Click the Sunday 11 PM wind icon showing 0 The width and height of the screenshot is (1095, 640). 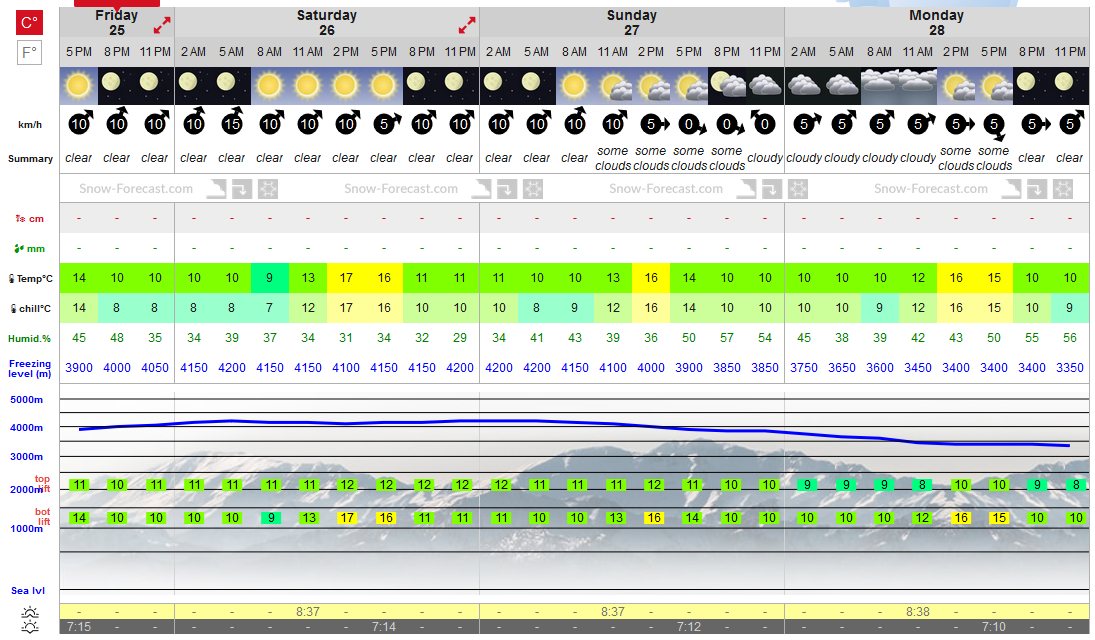pos(763,123)
